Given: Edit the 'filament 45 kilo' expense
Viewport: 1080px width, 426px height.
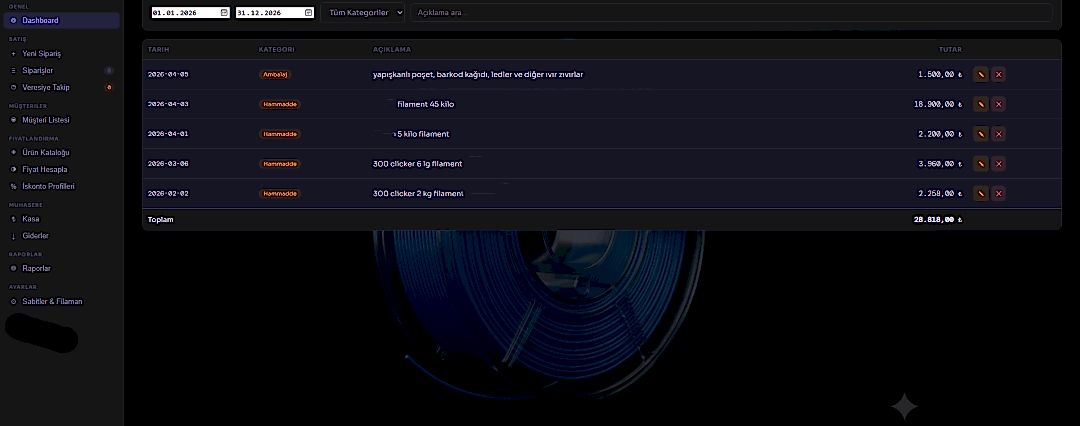Looking at the screenshot, I should (980, 104).
